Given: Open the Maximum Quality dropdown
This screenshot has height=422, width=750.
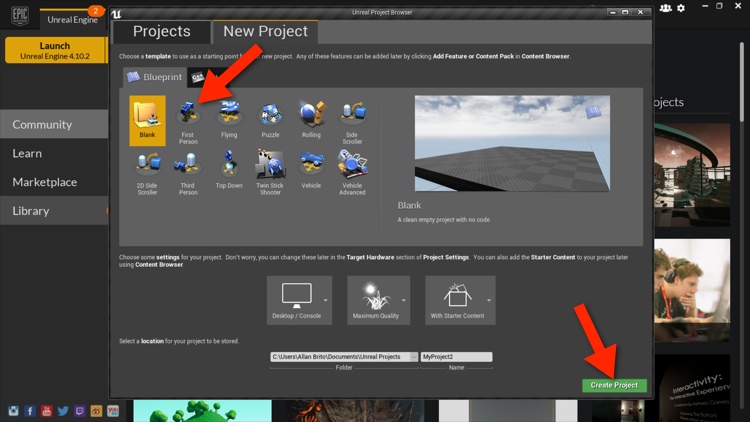Looking at the screenshot, I should 378,300.
